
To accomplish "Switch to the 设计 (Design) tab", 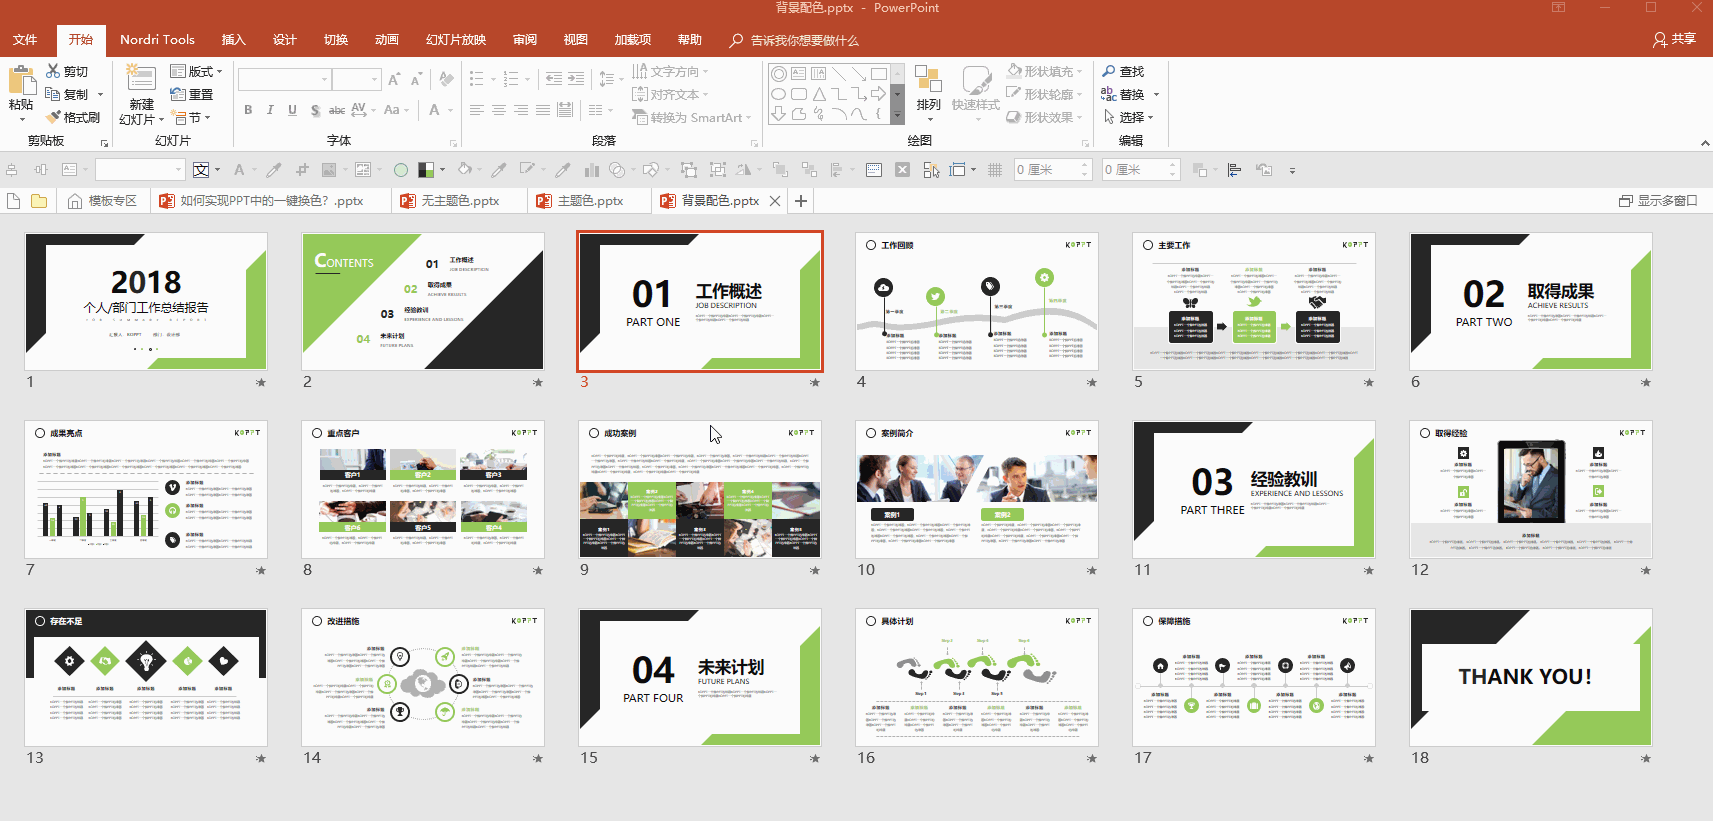I will [284, 40].
